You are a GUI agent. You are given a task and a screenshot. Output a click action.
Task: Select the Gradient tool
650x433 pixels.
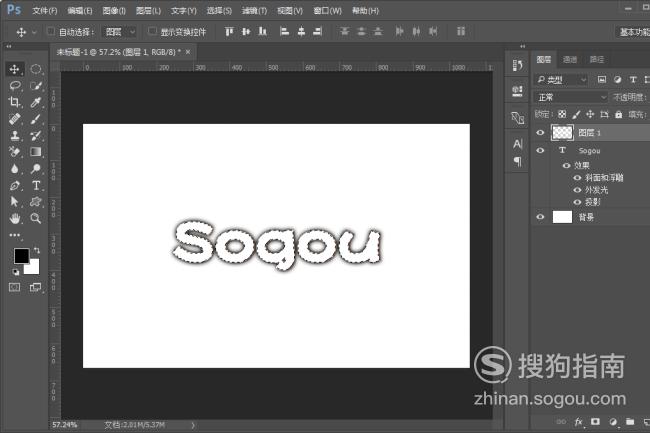(x=36, y=152)
